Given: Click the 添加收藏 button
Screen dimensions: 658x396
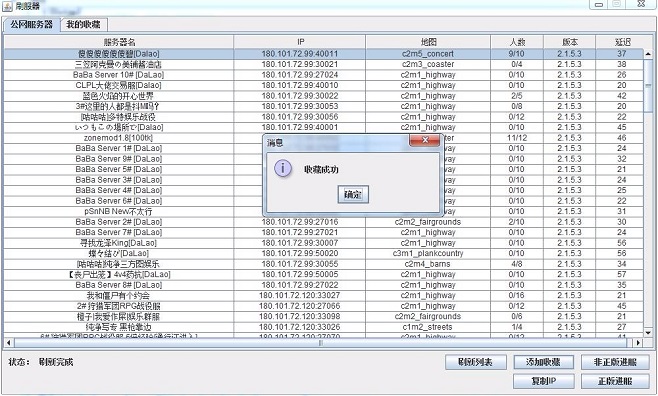Looking at the screenshot, I should 543,362.
